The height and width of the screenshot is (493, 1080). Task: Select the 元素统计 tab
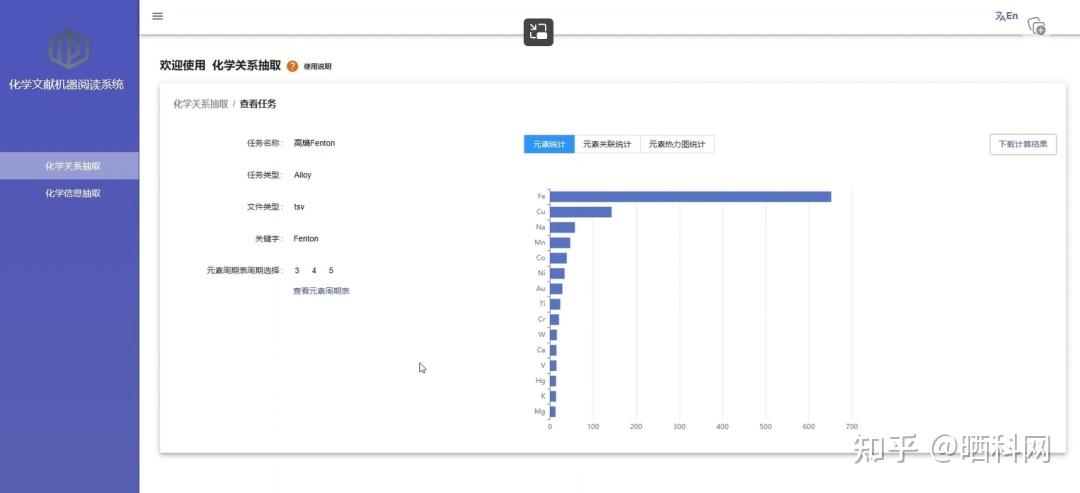(x=549, y=144)
